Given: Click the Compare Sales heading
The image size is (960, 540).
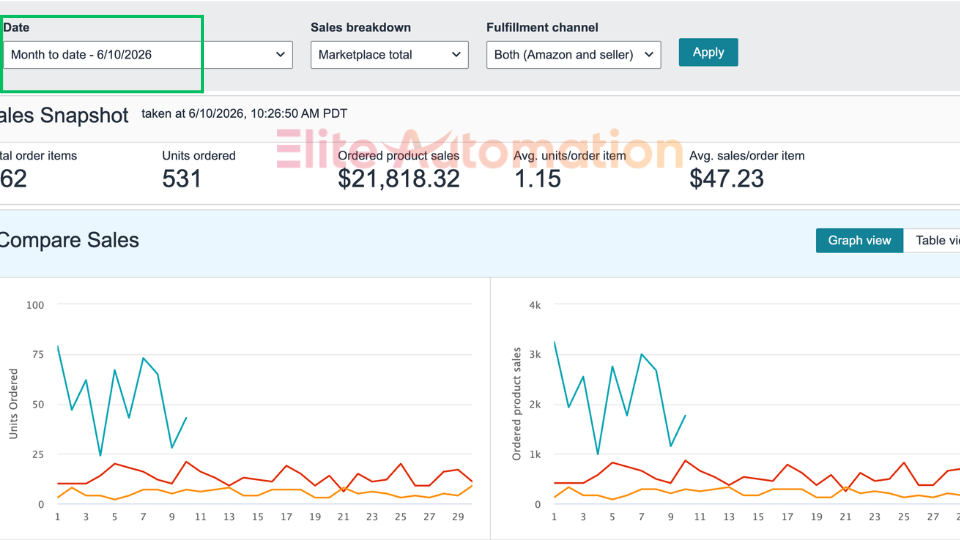Looking at the screenshot, I should coord(69,240).
